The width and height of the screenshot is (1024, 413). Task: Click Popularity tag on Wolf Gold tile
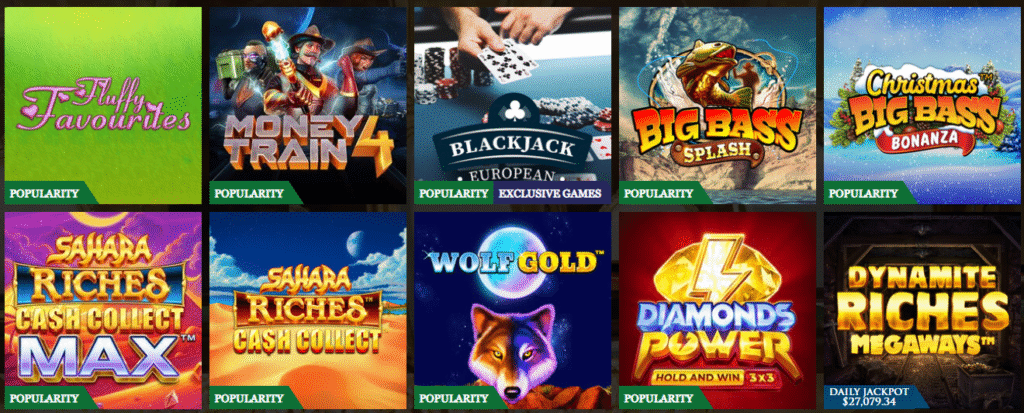pyautogui.click(x=454, y=398)
